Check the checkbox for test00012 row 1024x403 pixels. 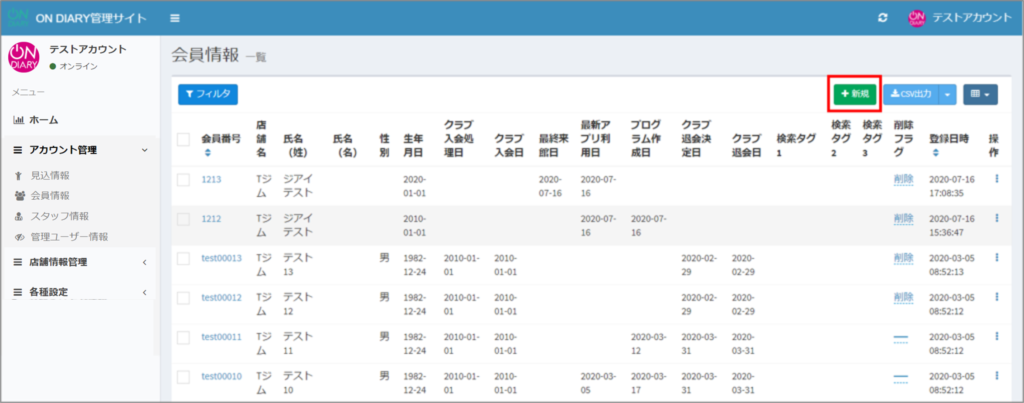183,297
